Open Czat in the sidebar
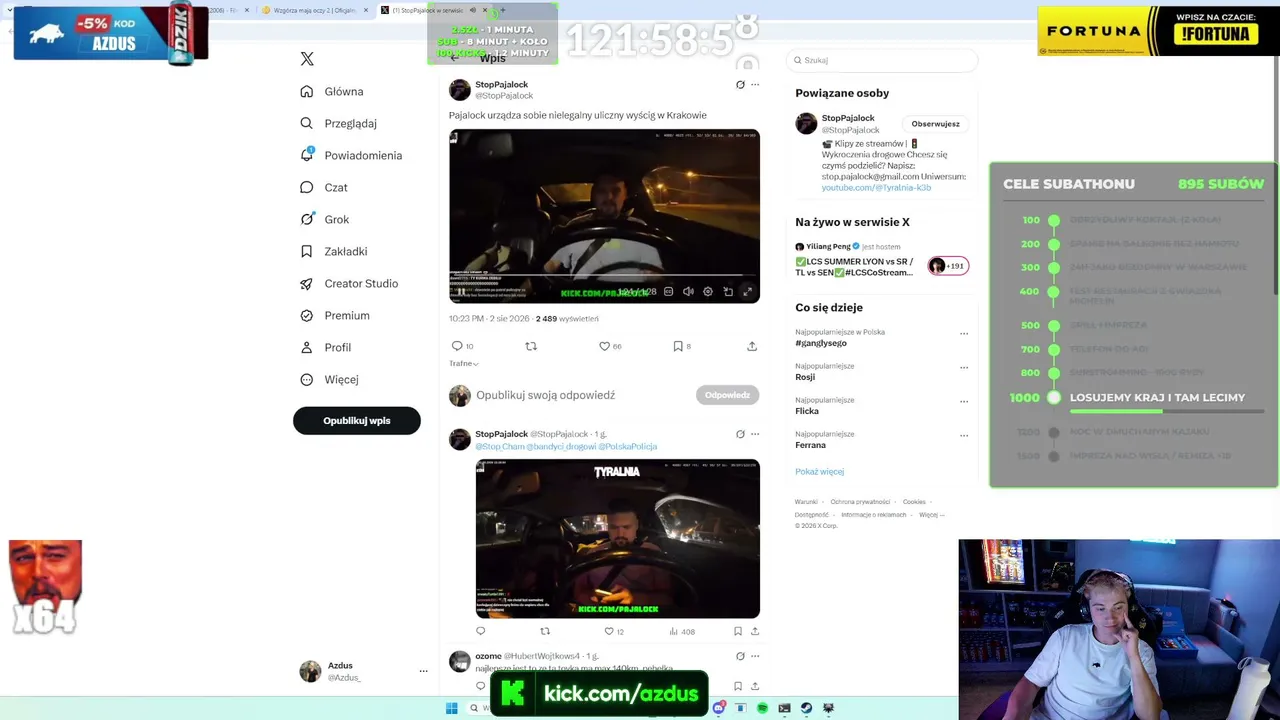1280x720 pixels. point(324,187)
